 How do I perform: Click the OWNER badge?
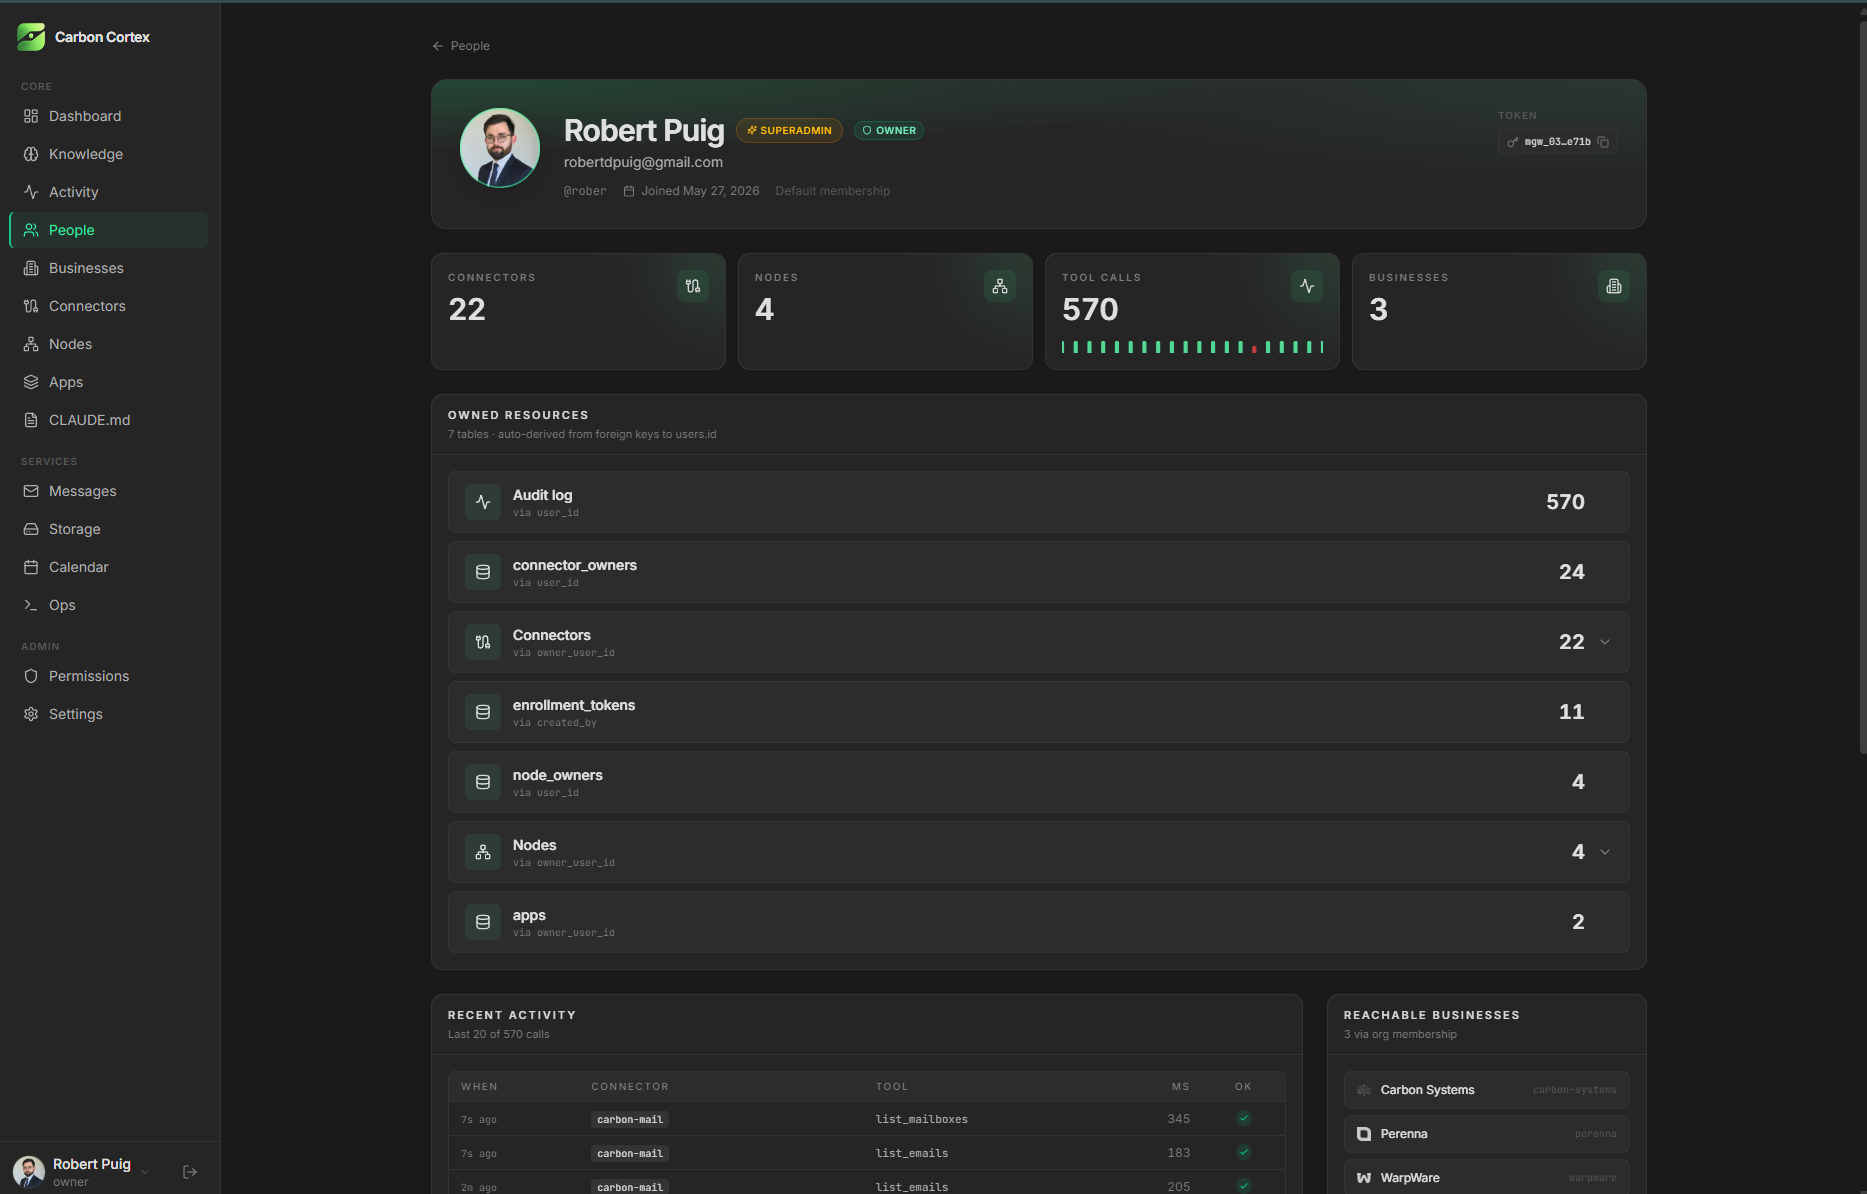point(889,131)
